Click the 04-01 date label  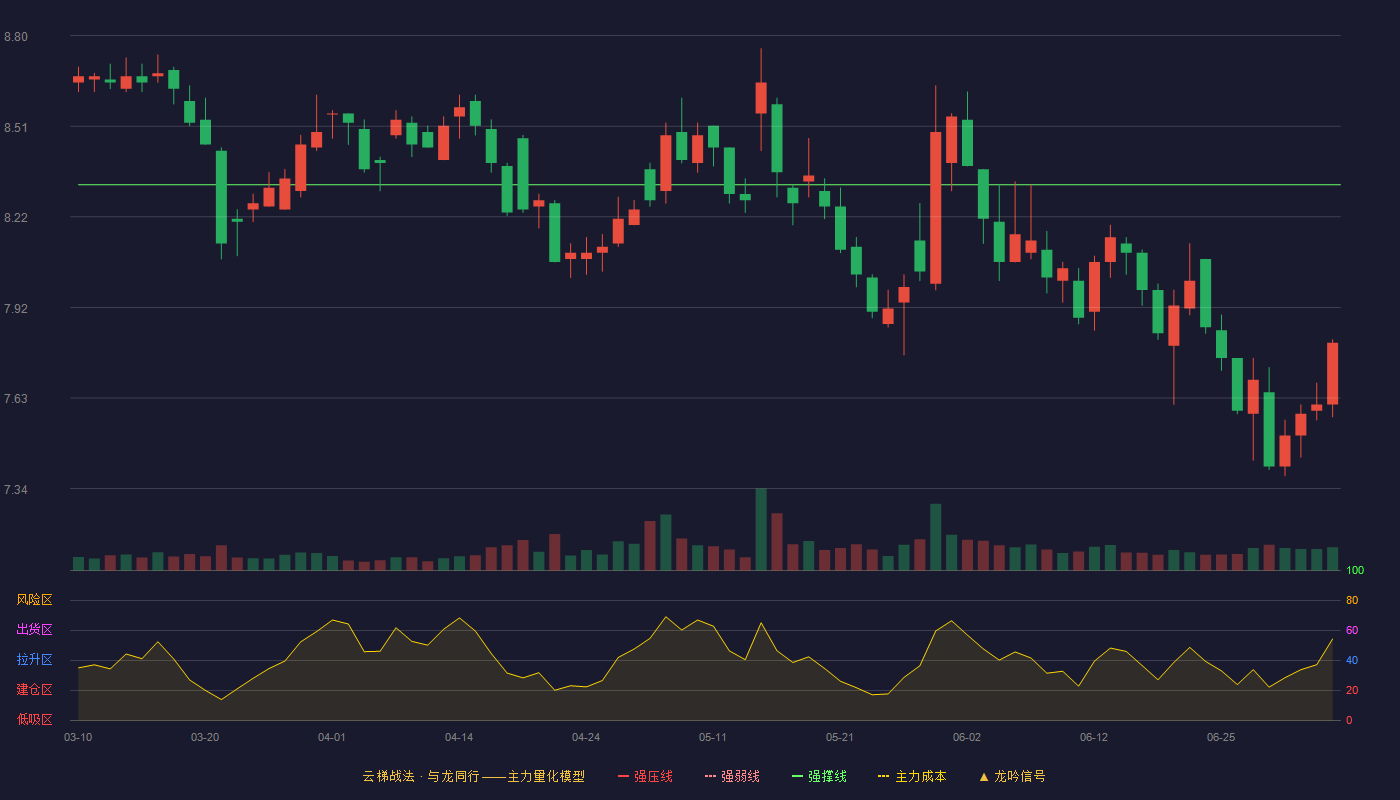click(332, 737)
